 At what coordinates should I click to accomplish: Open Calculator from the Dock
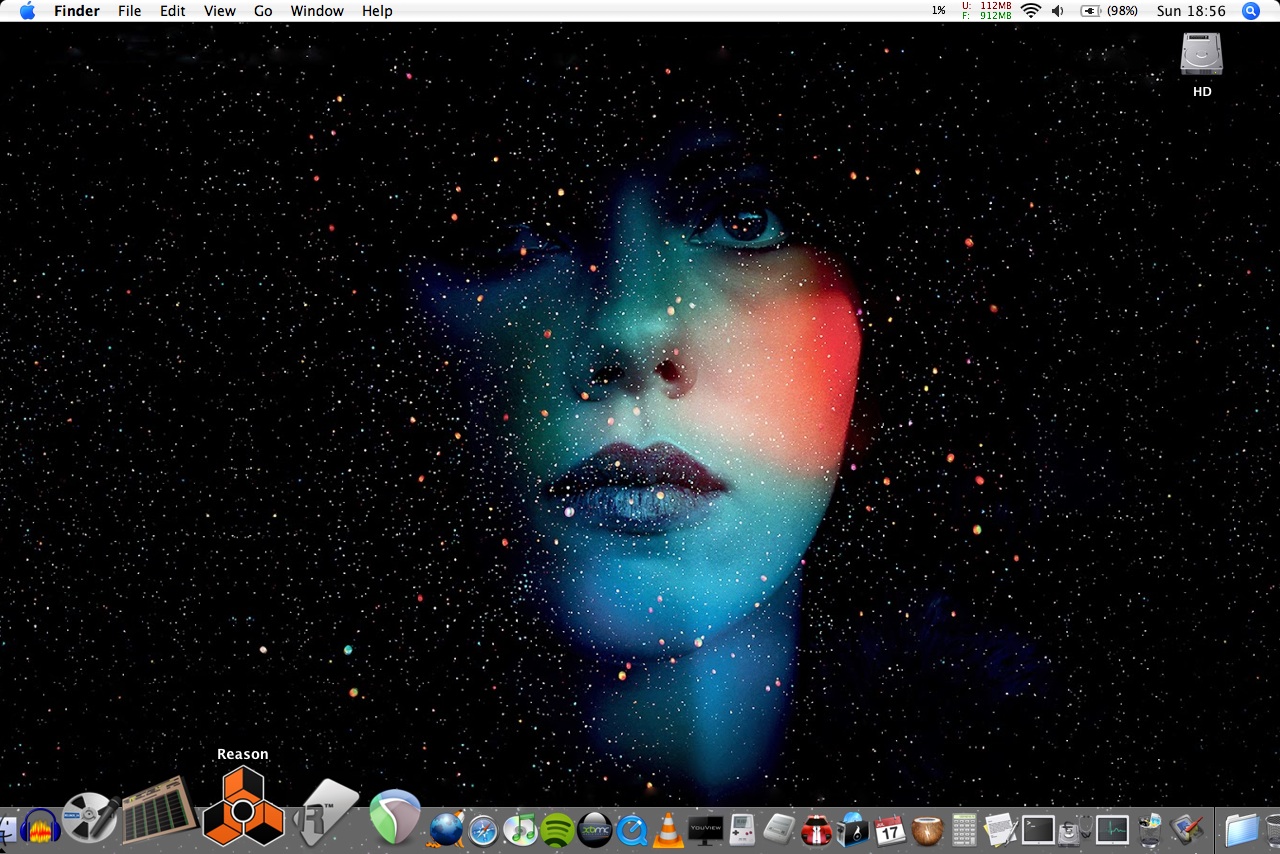(963, 829)
